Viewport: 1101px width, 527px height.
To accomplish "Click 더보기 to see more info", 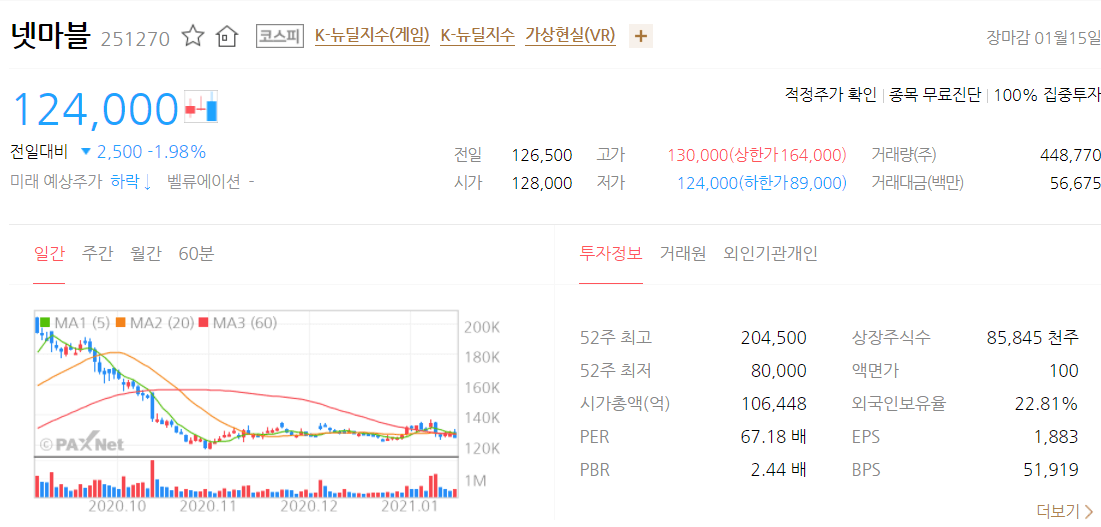I will pyautogui.click(x=1064, y=510).
